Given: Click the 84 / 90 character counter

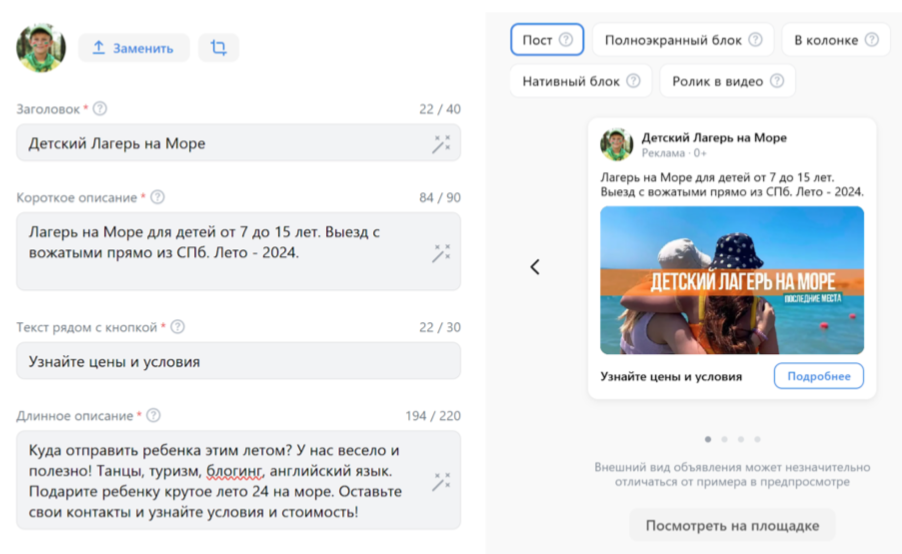Looking at the screenshot, I should (x=439, y=197).
